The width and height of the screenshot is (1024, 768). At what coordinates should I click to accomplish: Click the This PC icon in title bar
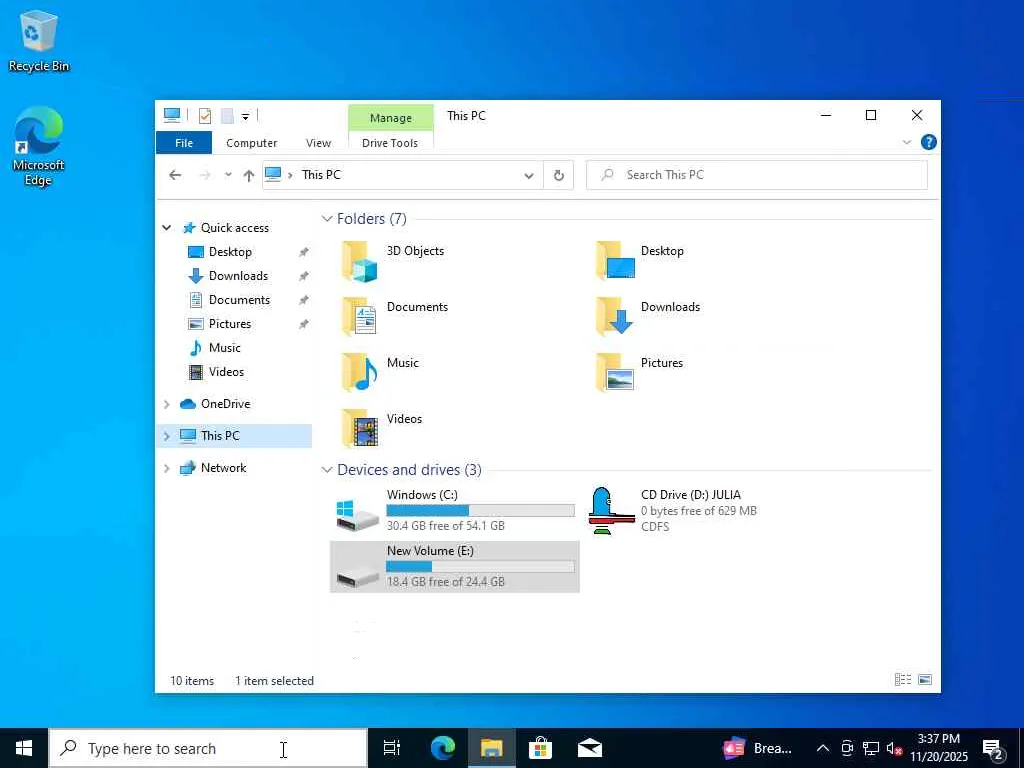(x=172, y=116)
